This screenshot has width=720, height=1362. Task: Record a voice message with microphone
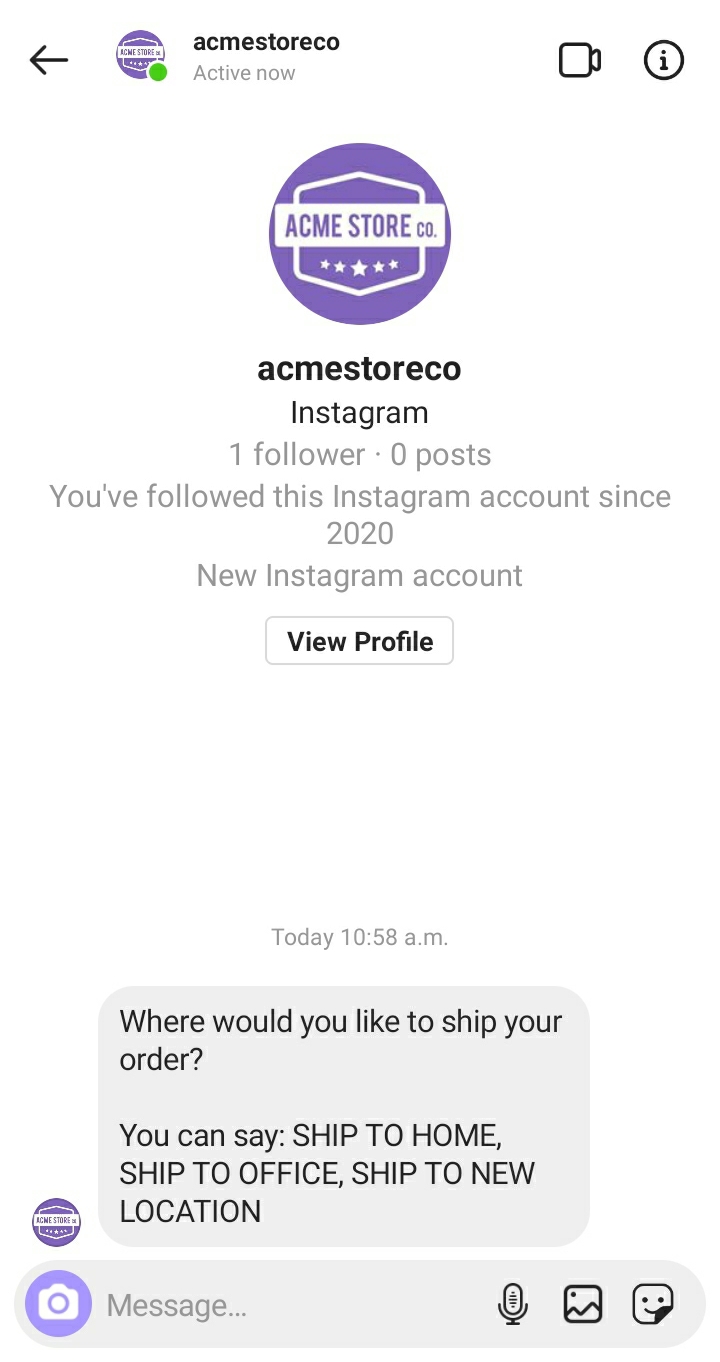point(512,1304)
